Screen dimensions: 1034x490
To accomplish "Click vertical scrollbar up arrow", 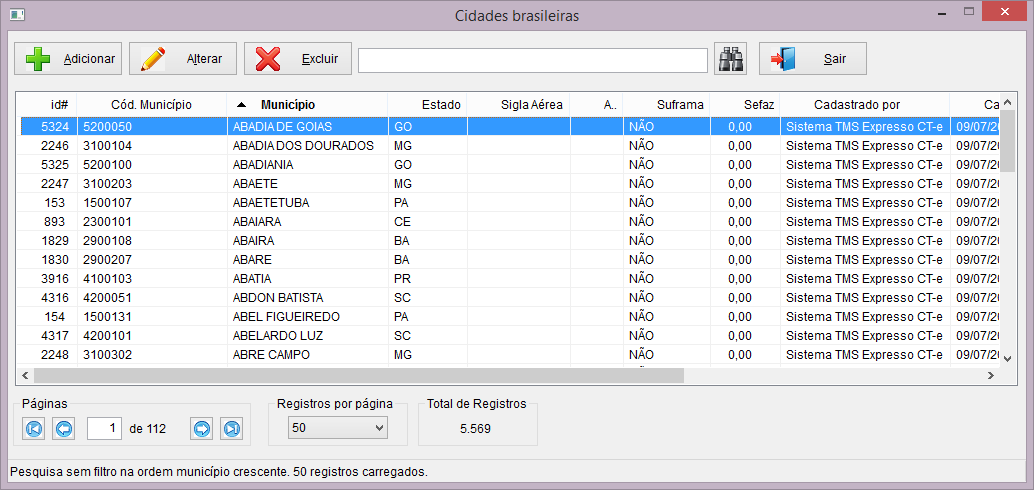I will (1007, 102).
